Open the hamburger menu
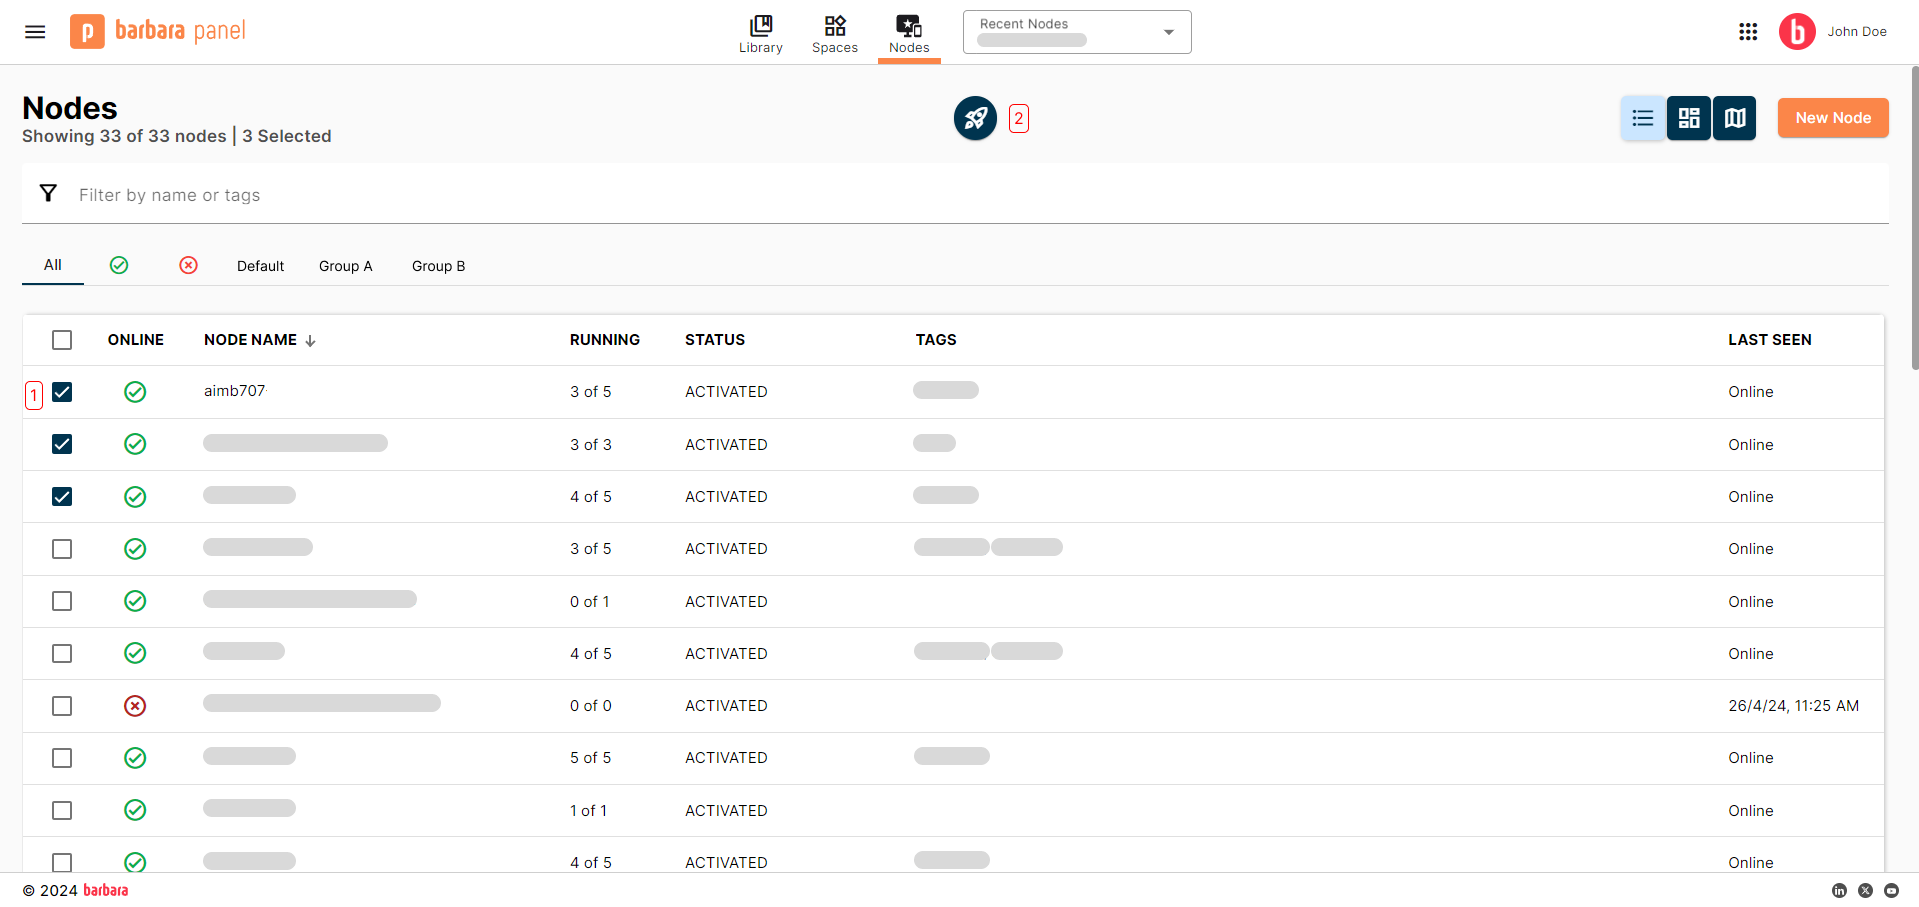This screenshot has height=907, width=1919. [x=34, y=31]
